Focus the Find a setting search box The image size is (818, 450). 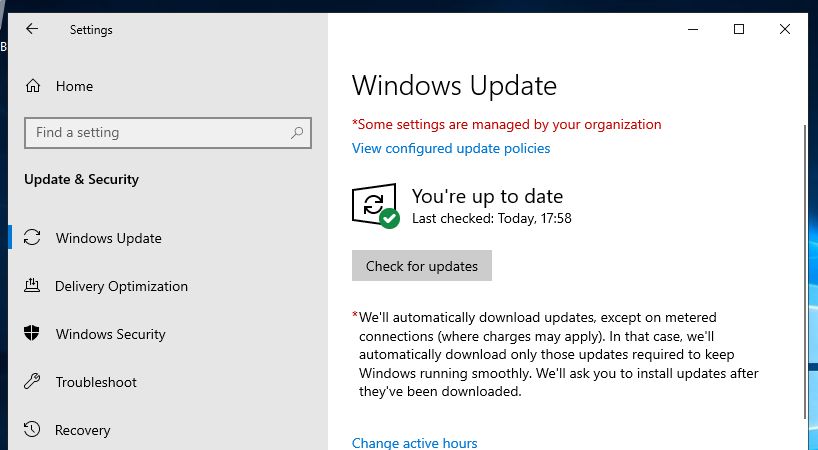click(167, 133)
